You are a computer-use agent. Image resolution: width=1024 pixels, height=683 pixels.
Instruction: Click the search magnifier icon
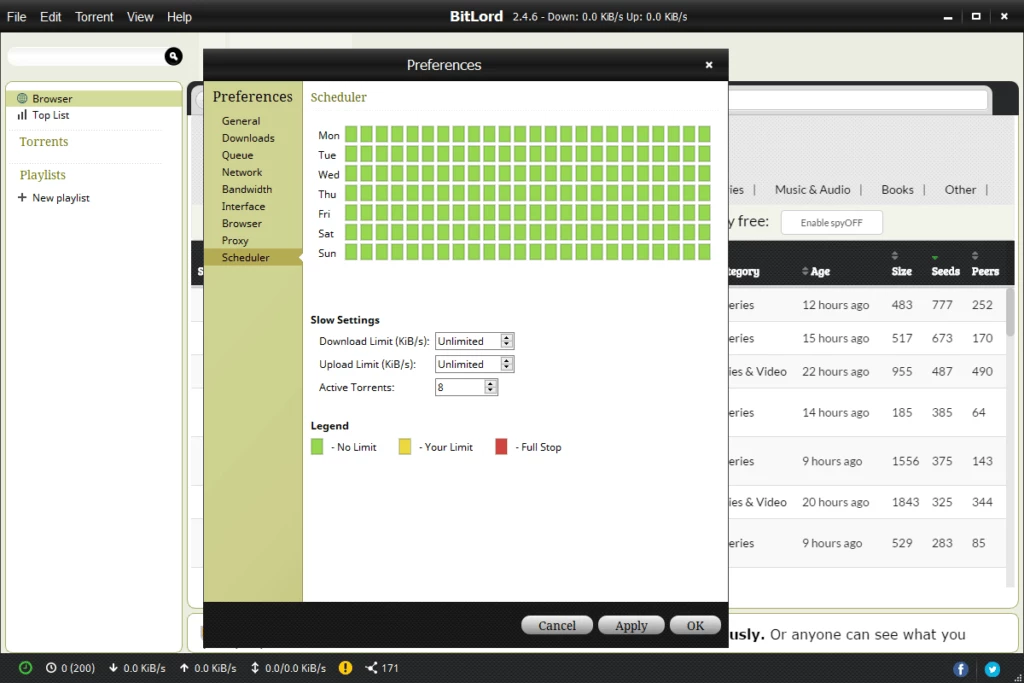pos(173,57)
